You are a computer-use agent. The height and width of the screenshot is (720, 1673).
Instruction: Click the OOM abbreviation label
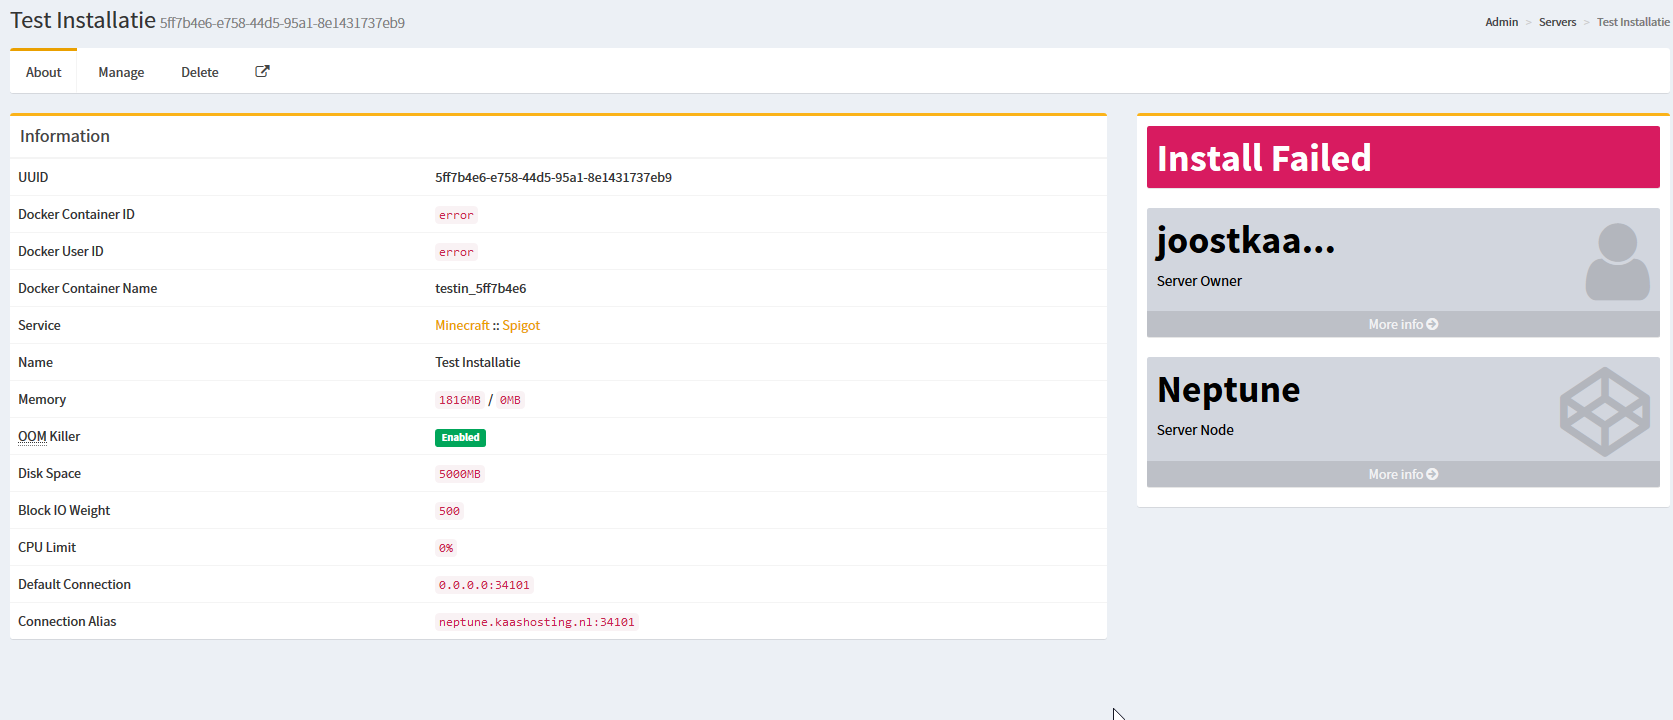point(32,436)
